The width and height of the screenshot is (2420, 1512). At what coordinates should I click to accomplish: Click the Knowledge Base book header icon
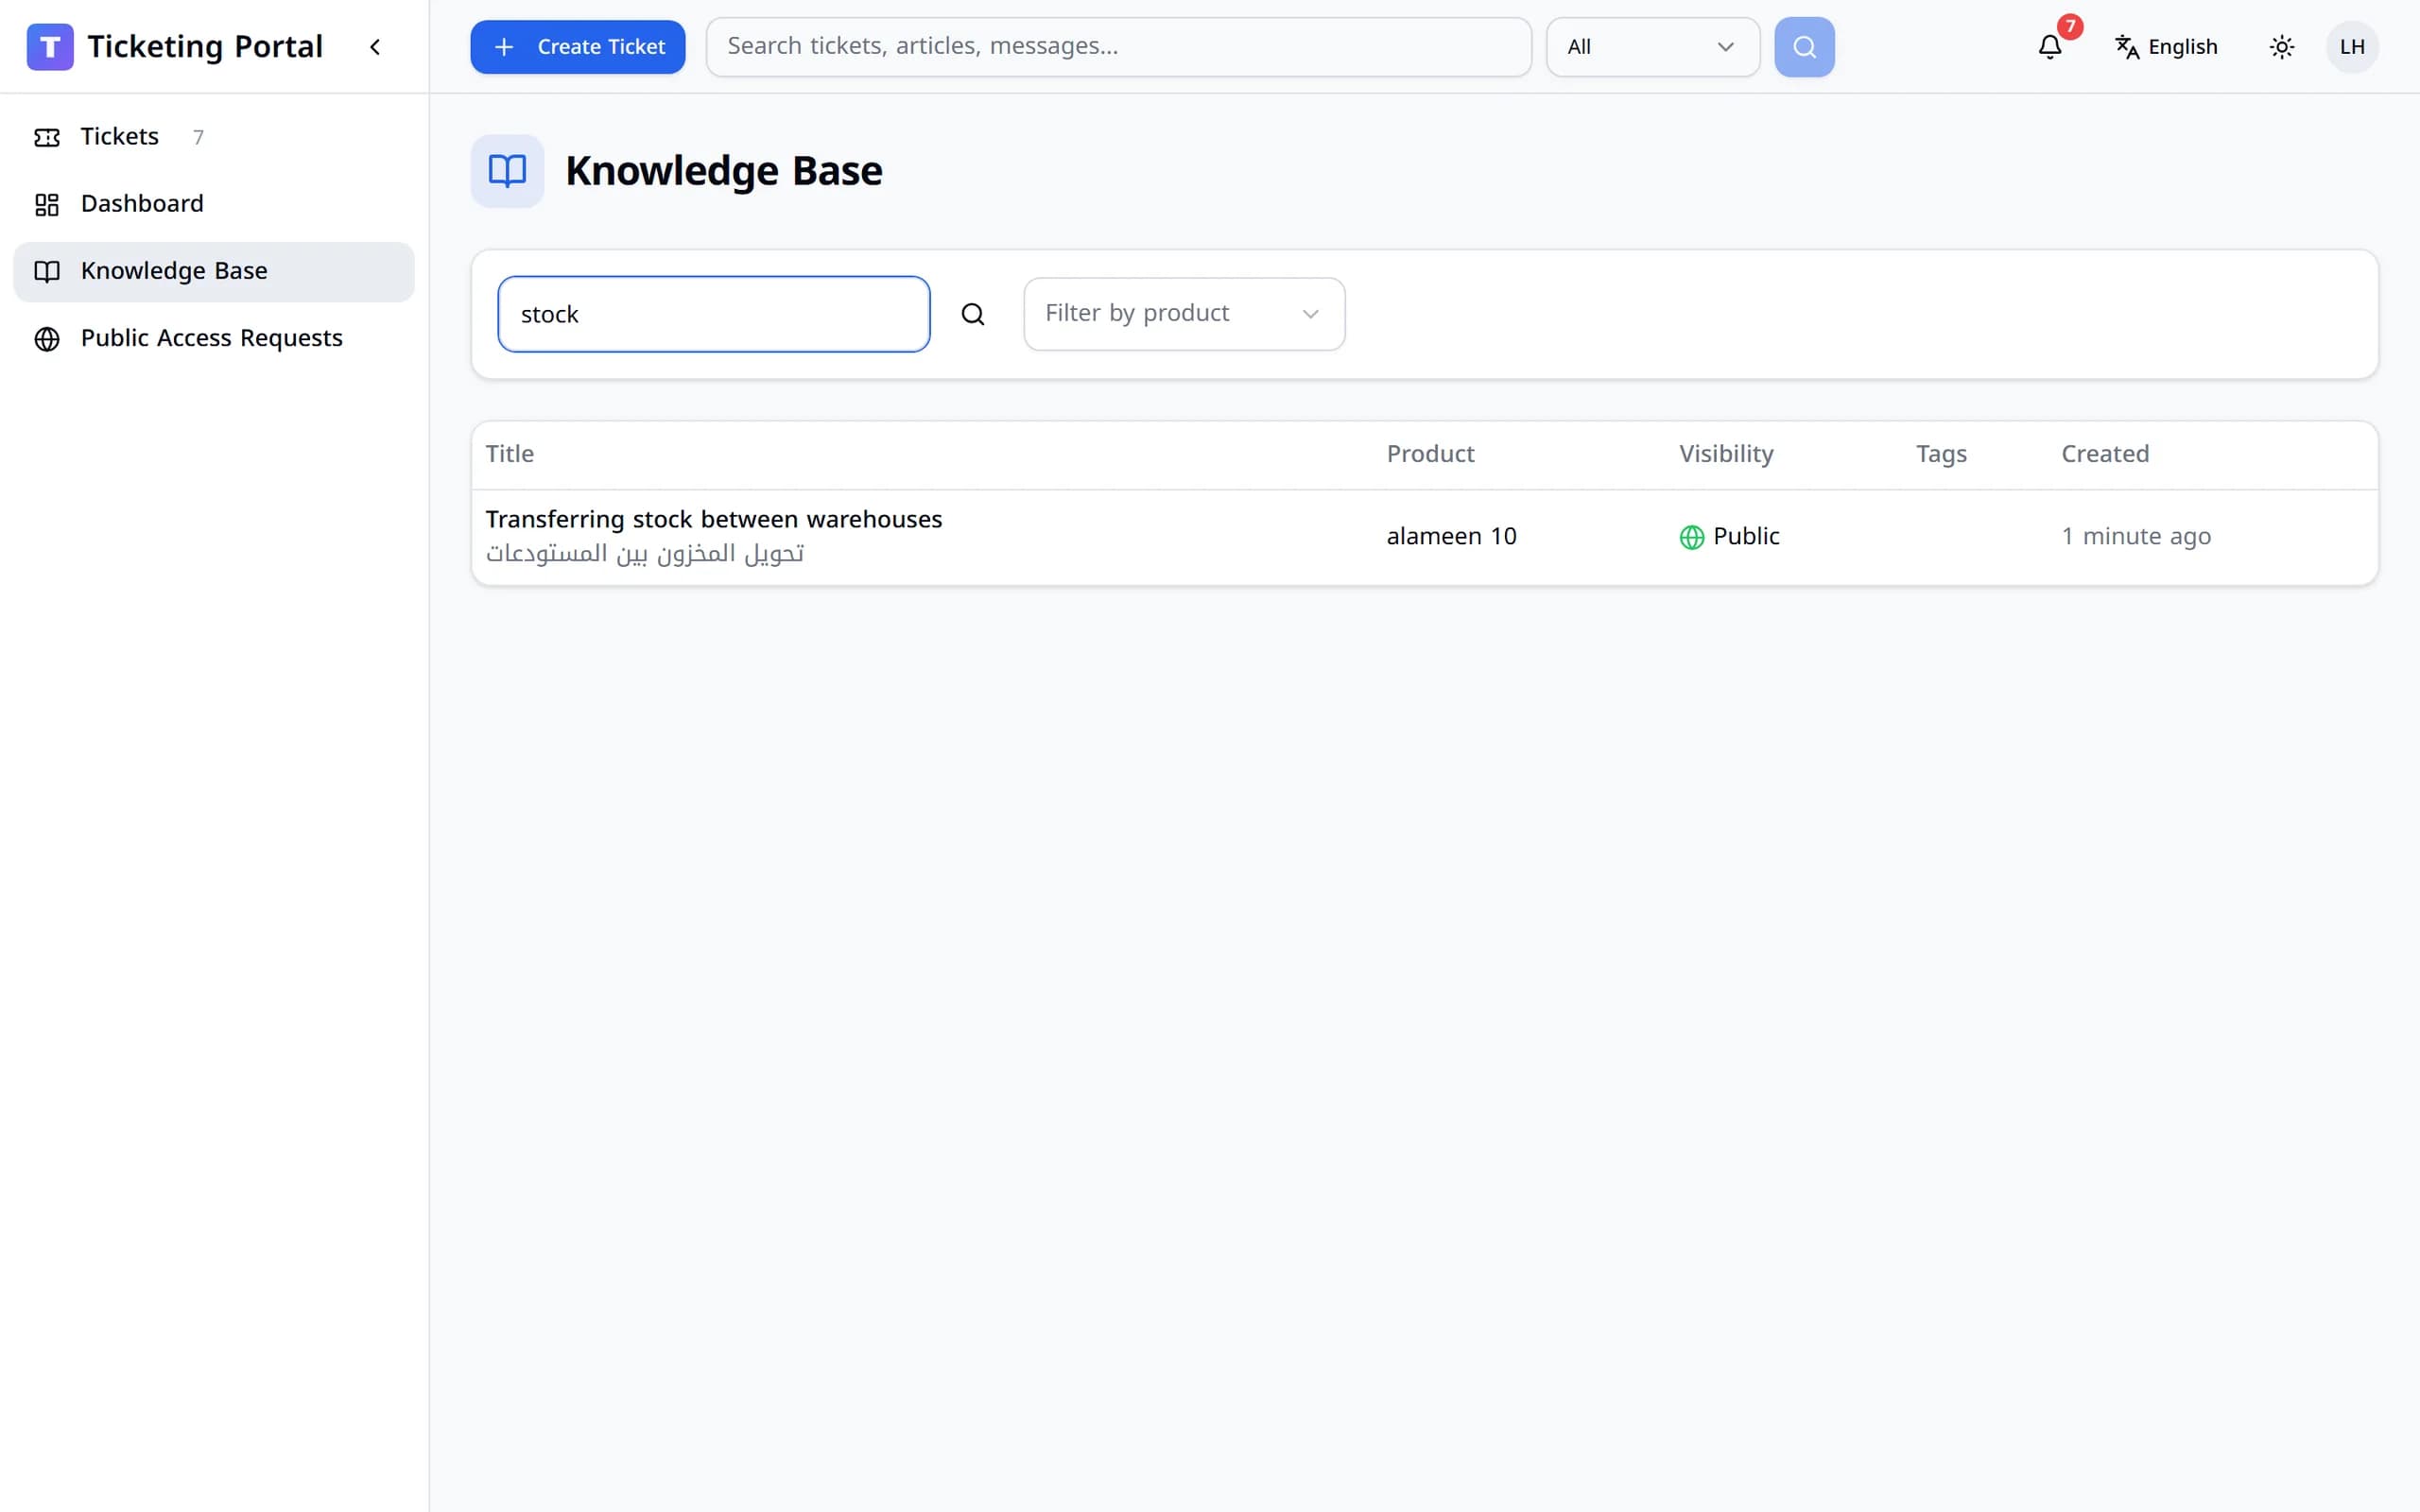[x=507, y=171]
